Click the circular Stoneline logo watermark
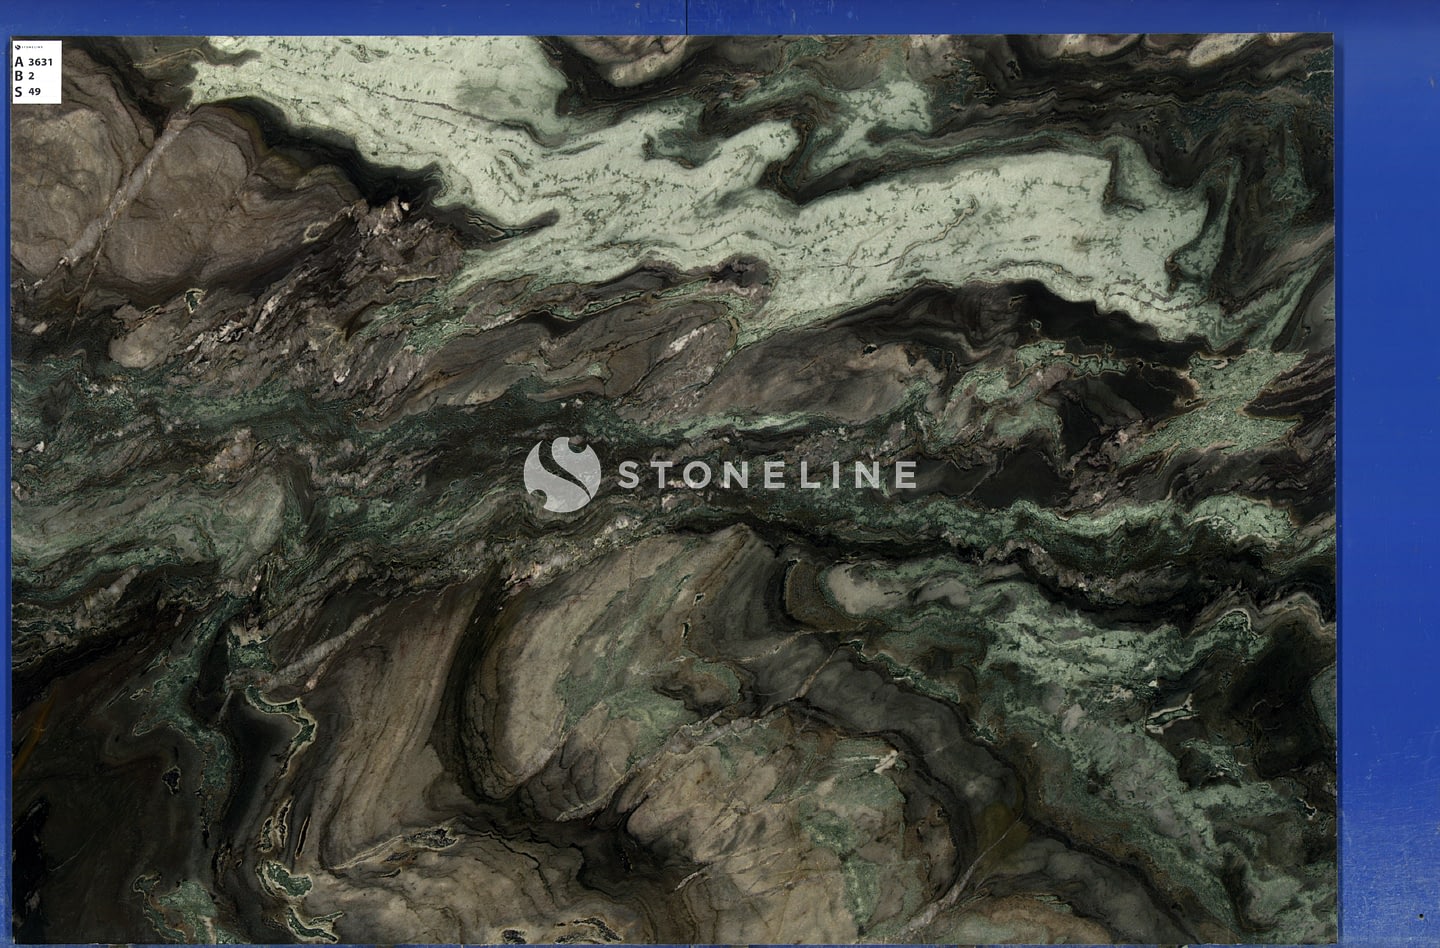1440x948 pixels. (x=562, y=474)
